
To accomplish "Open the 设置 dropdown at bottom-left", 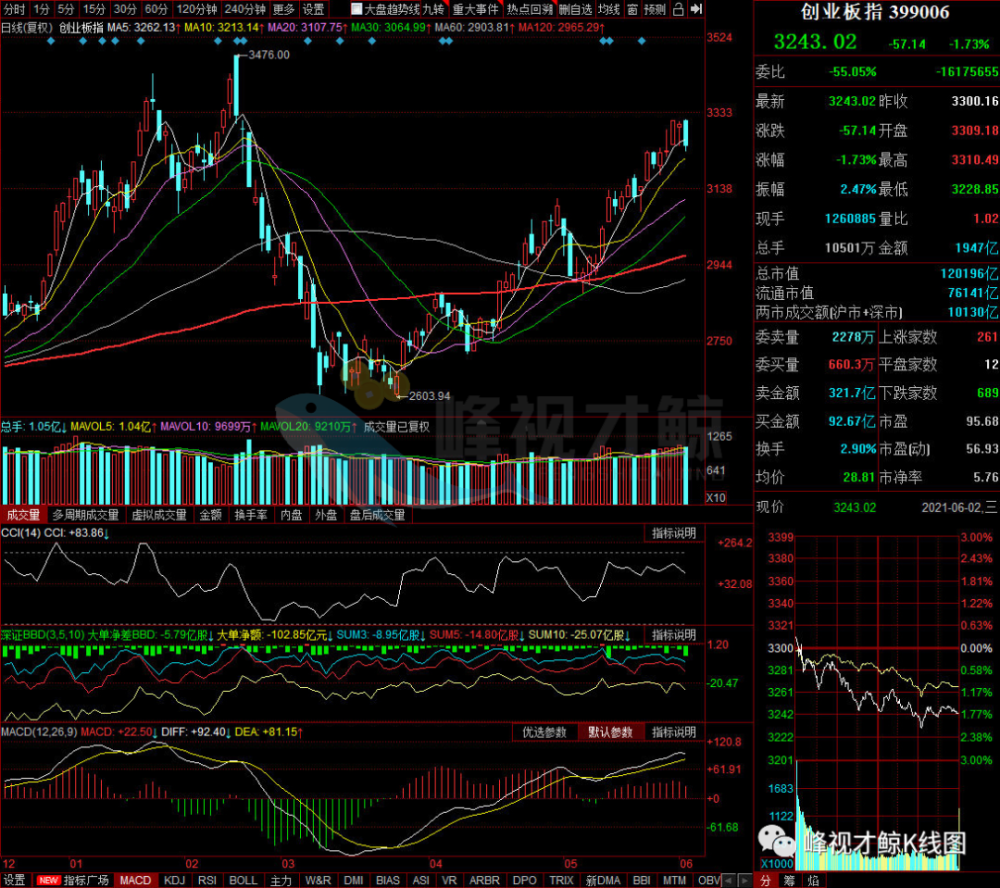I will [x=14, y=880].
